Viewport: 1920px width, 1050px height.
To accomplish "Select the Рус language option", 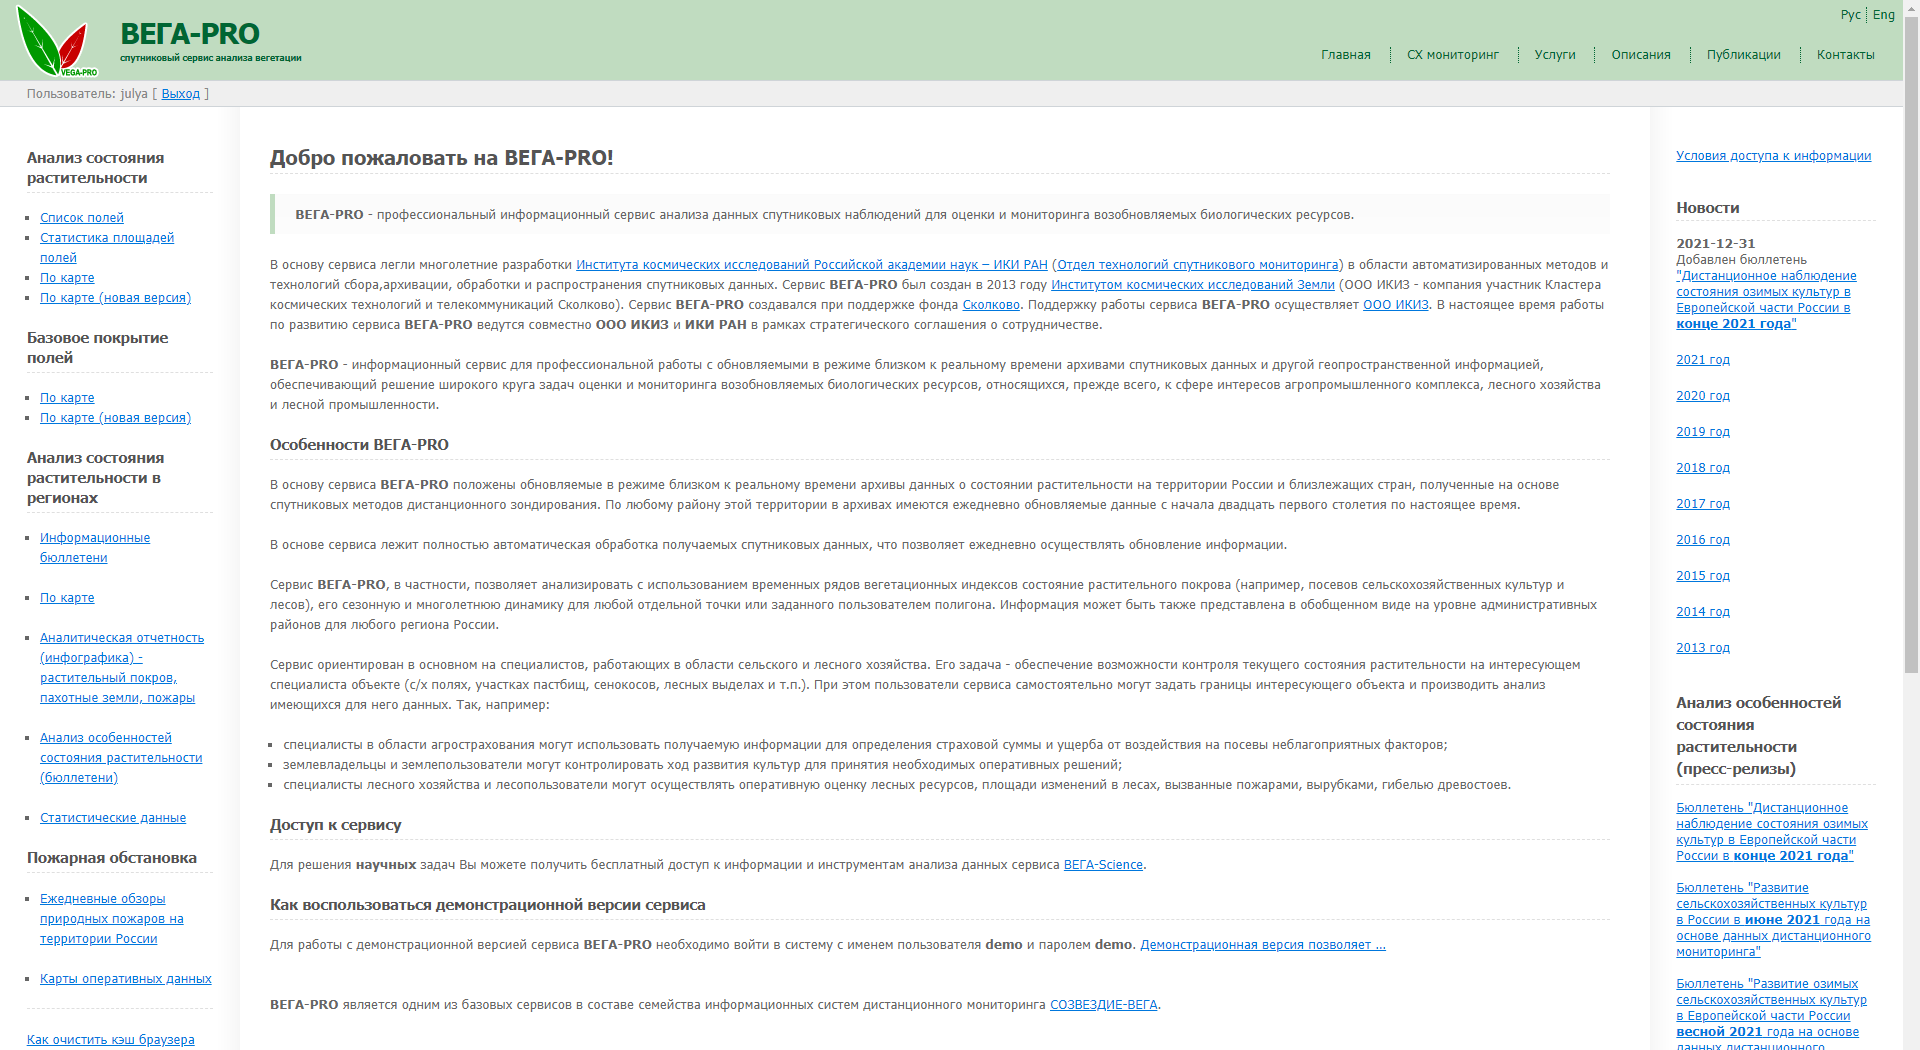I will point(1851,15).
